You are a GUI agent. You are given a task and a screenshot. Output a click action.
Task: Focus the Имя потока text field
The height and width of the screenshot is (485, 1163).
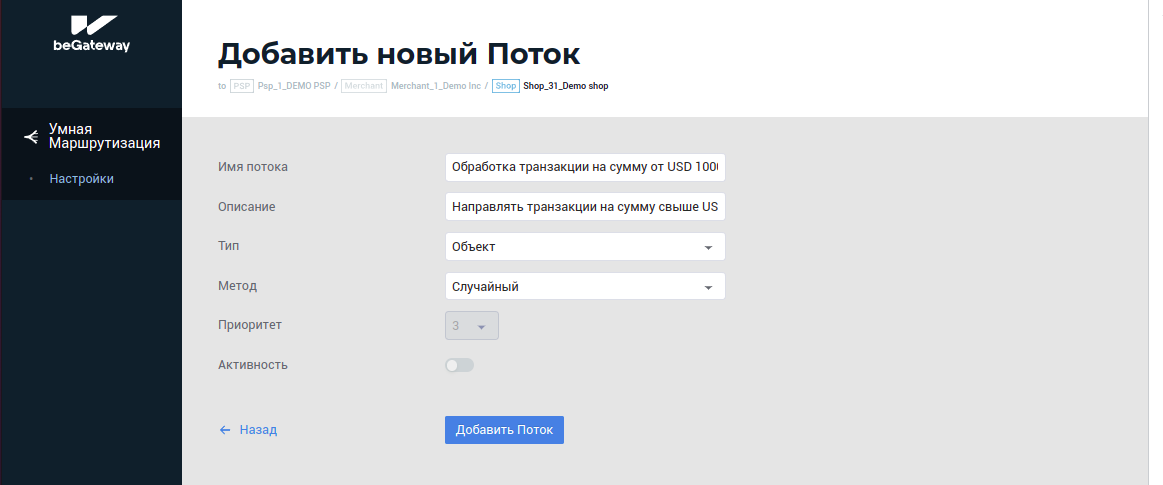click(x=584, y=167)
